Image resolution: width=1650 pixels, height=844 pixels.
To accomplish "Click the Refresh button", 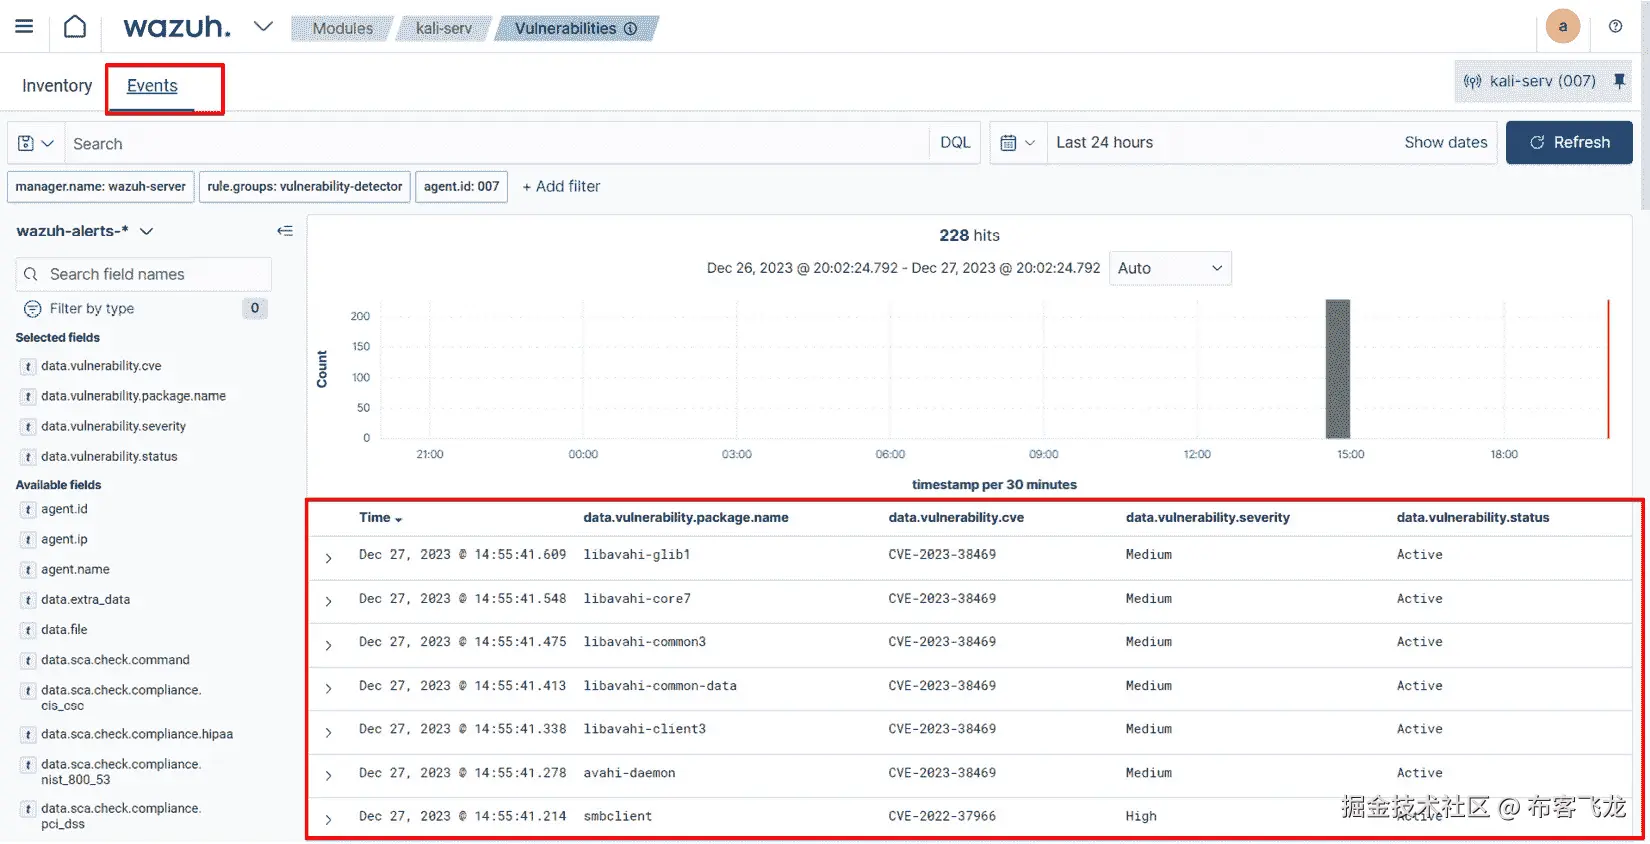I will click(x=1569, y=142).
